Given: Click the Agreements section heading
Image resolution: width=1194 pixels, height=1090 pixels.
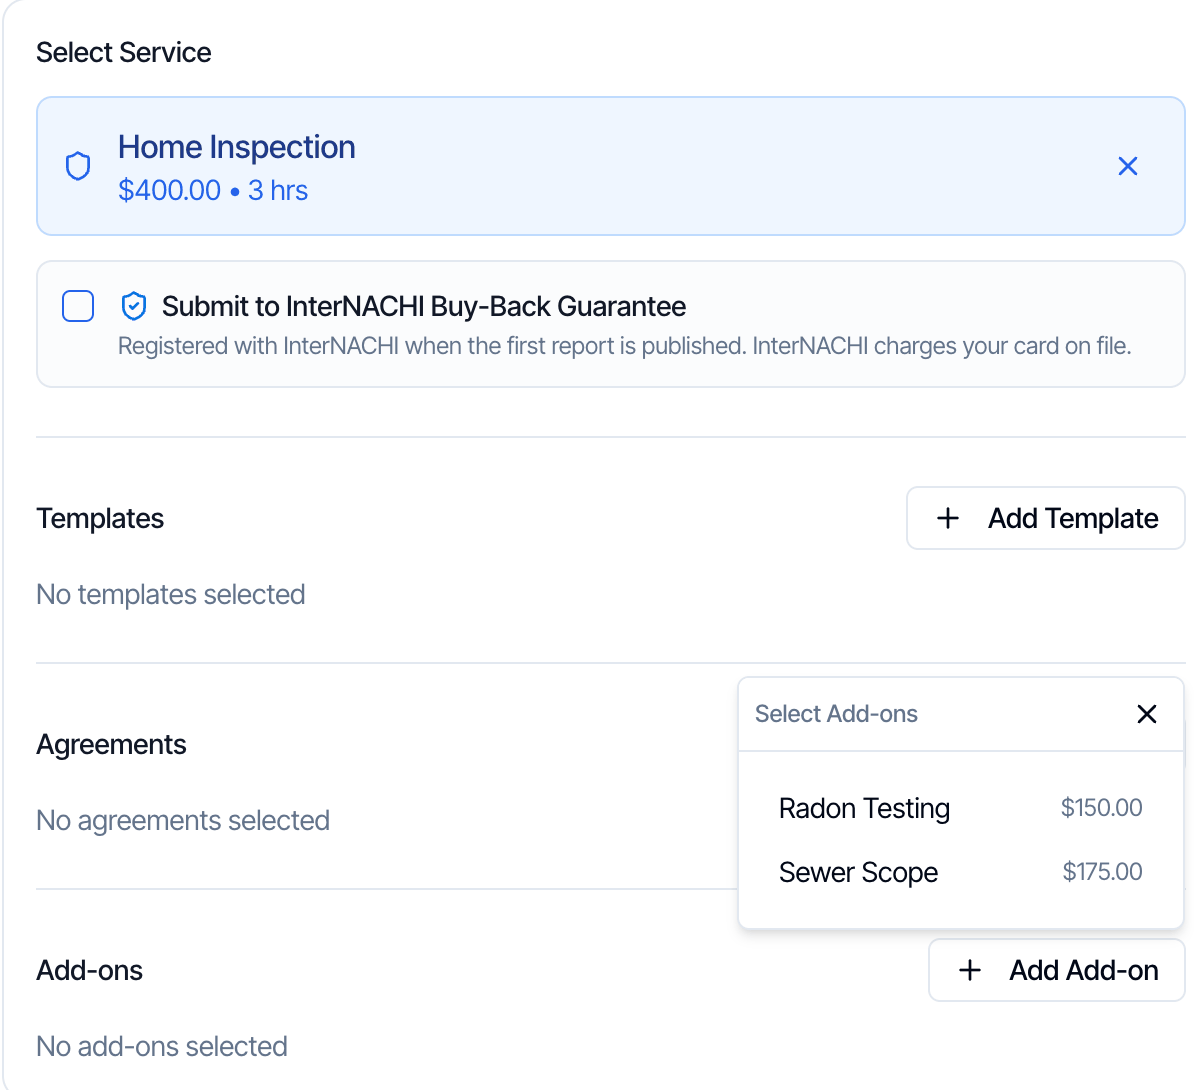Looking at the screenshot, I should (111, 744).
